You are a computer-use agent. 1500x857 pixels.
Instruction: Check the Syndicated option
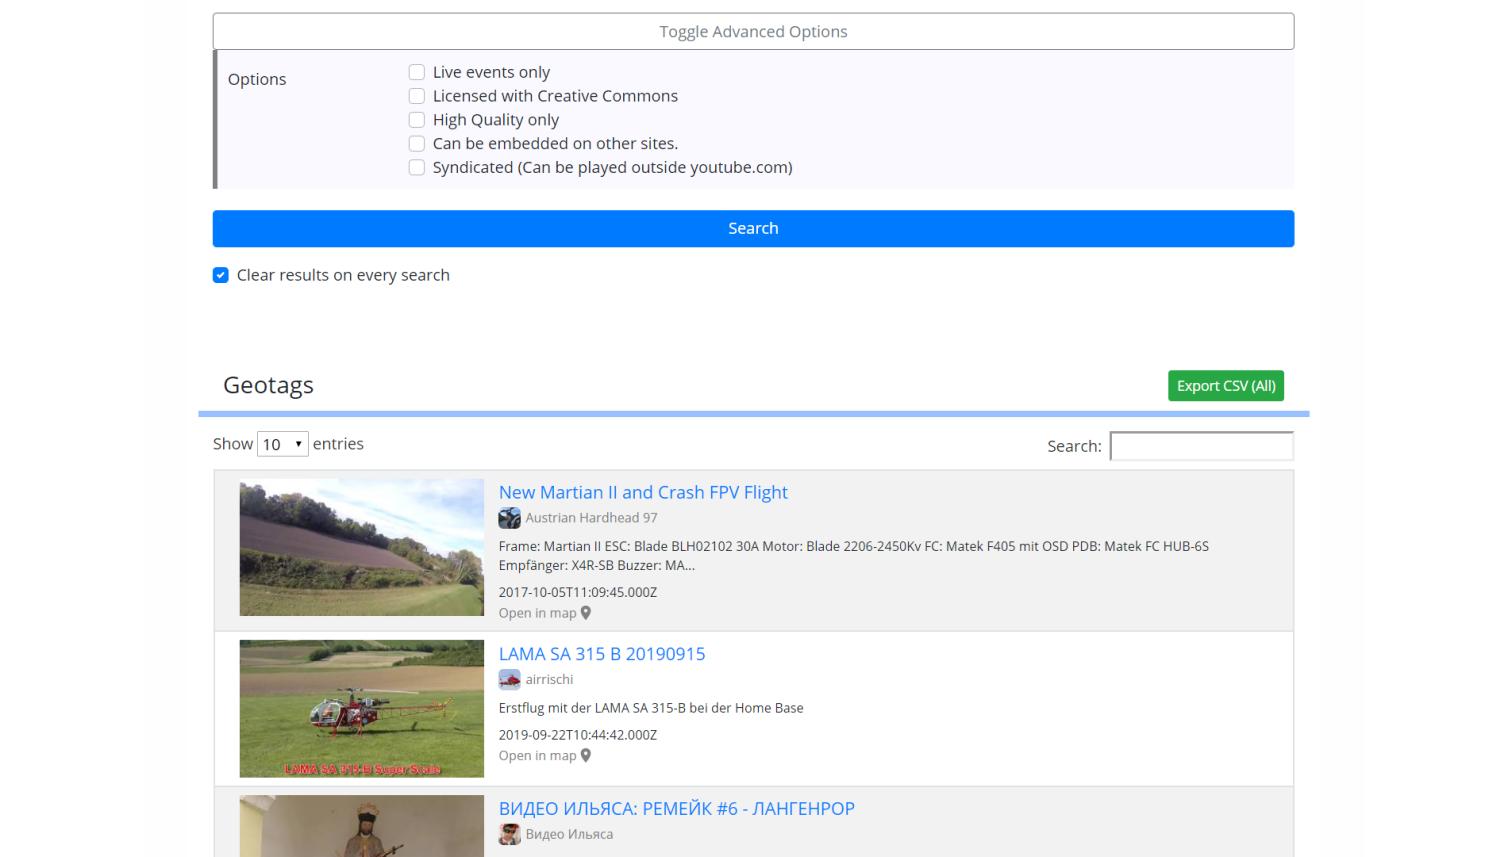coord(417,168)
